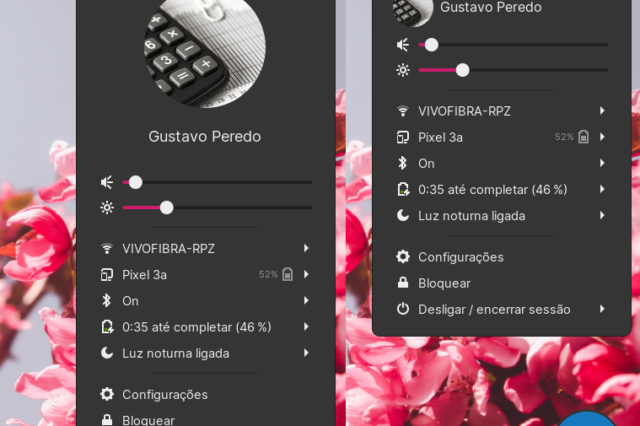Open Configurações in the left panel

tap(165, 395)
